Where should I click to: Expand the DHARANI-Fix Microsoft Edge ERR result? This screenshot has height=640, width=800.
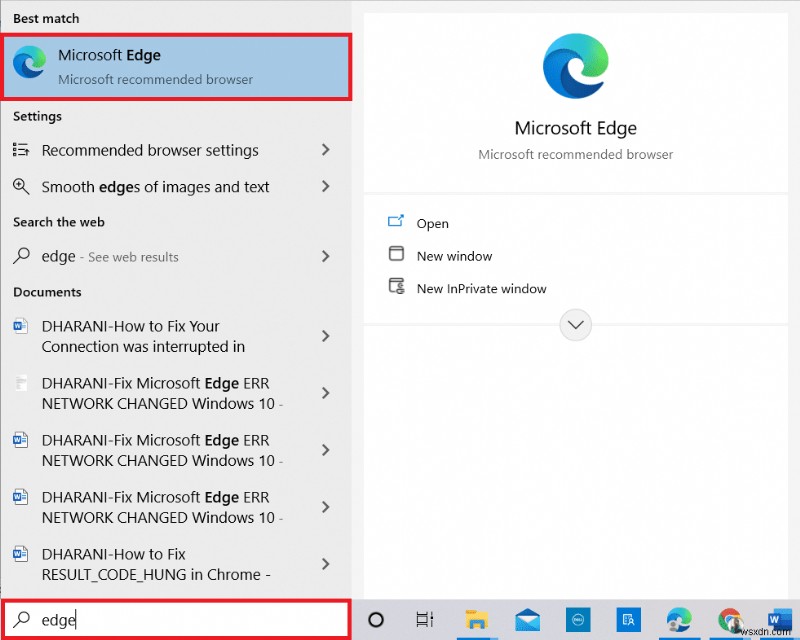tap(326, 393)
